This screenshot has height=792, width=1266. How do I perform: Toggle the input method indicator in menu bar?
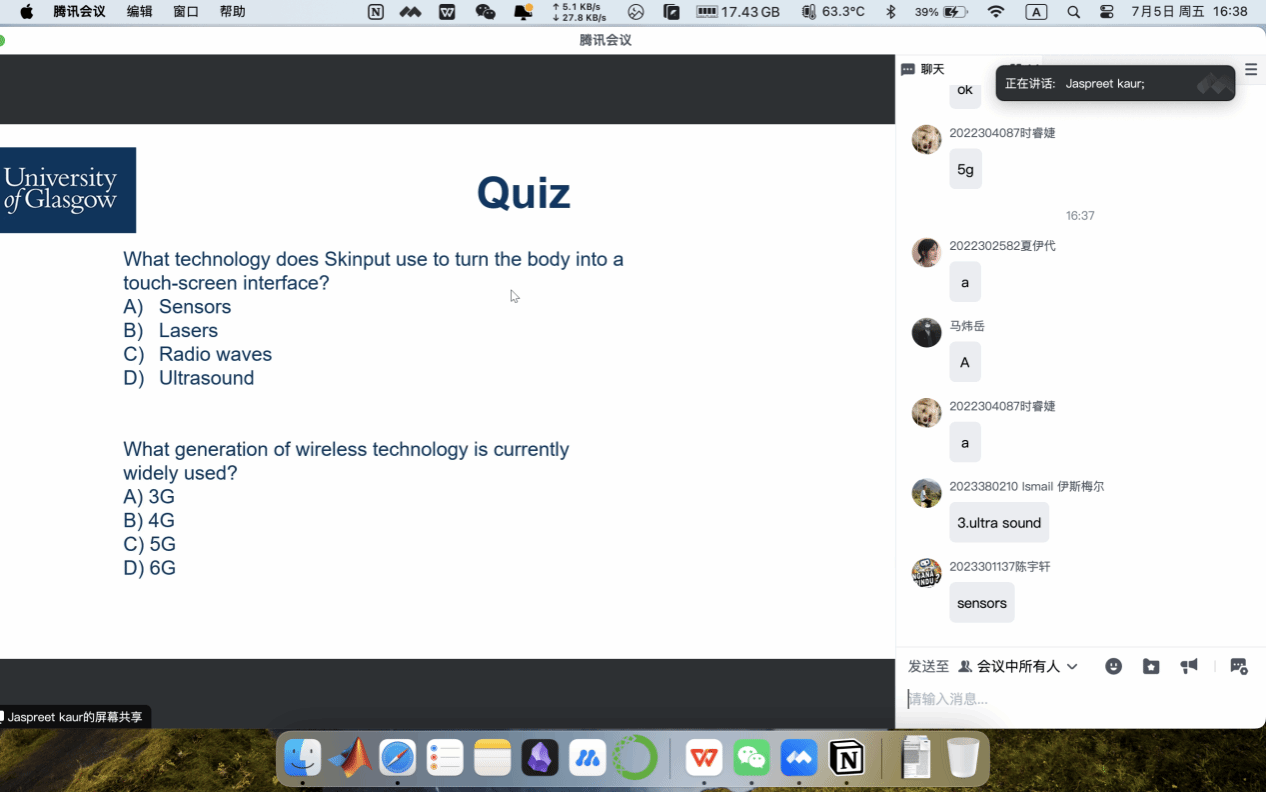tap(1036, 12)
